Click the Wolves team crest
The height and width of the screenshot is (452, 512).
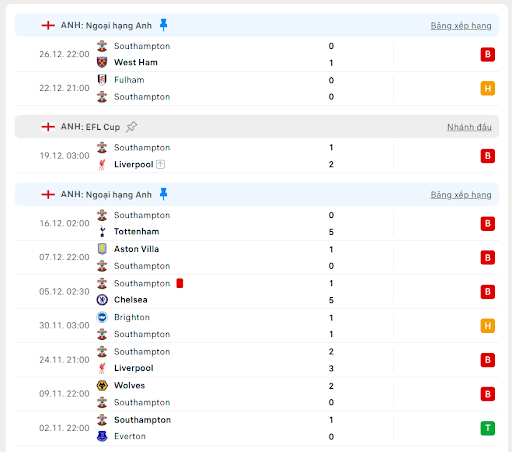[x=102, y=385]
